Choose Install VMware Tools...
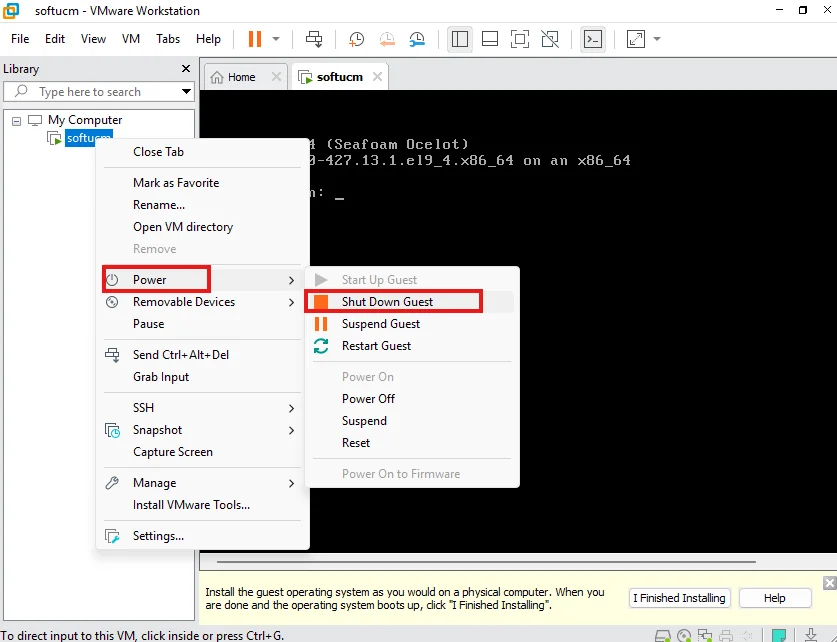Image resolution: width=837 pixels, height=642 pixels. pyautogui.click(x=191, y=505)
